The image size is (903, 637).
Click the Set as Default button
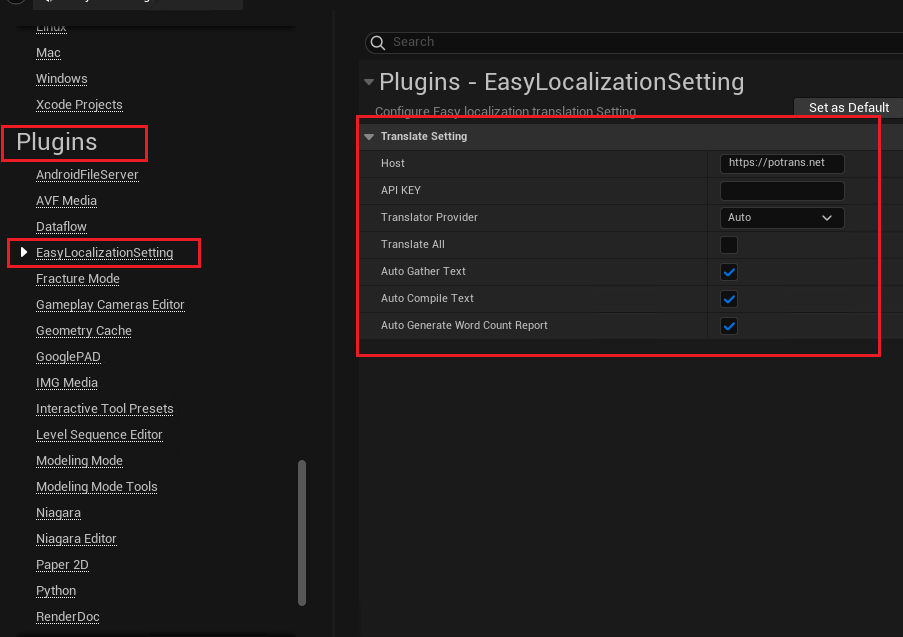848,108
